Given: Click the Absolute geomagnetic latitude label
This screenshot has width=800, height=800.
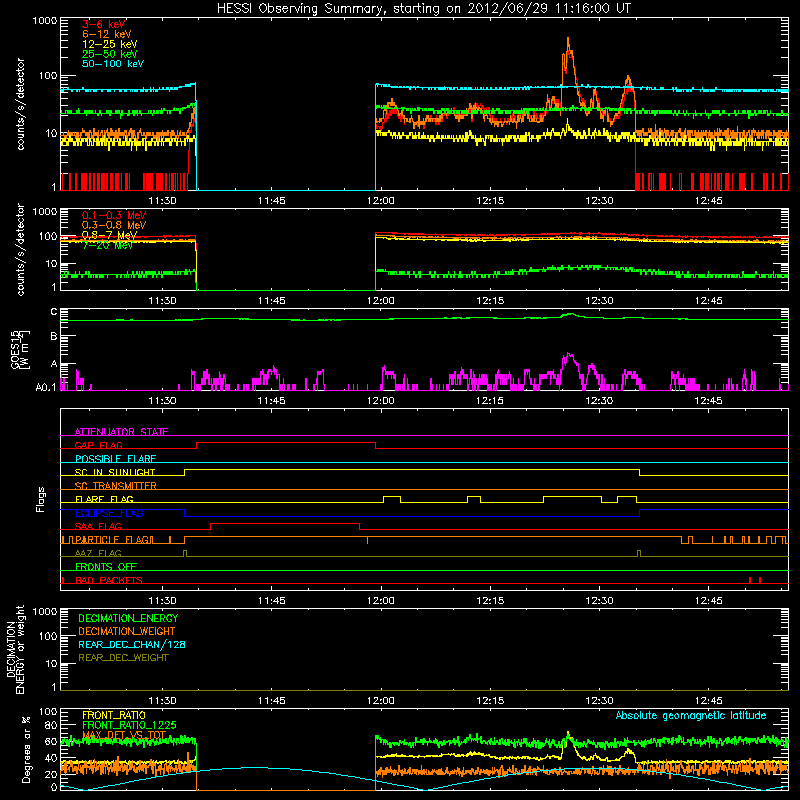Looking at the screenshot, I should point(691,715).
